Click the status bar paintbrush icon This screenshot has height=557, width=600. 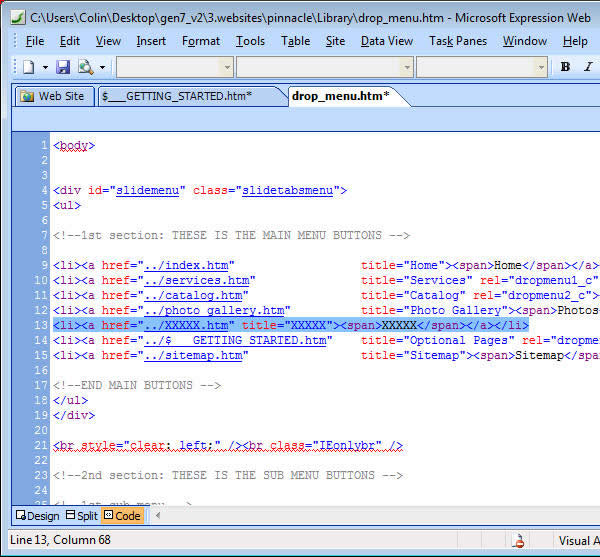pos(518,541)
